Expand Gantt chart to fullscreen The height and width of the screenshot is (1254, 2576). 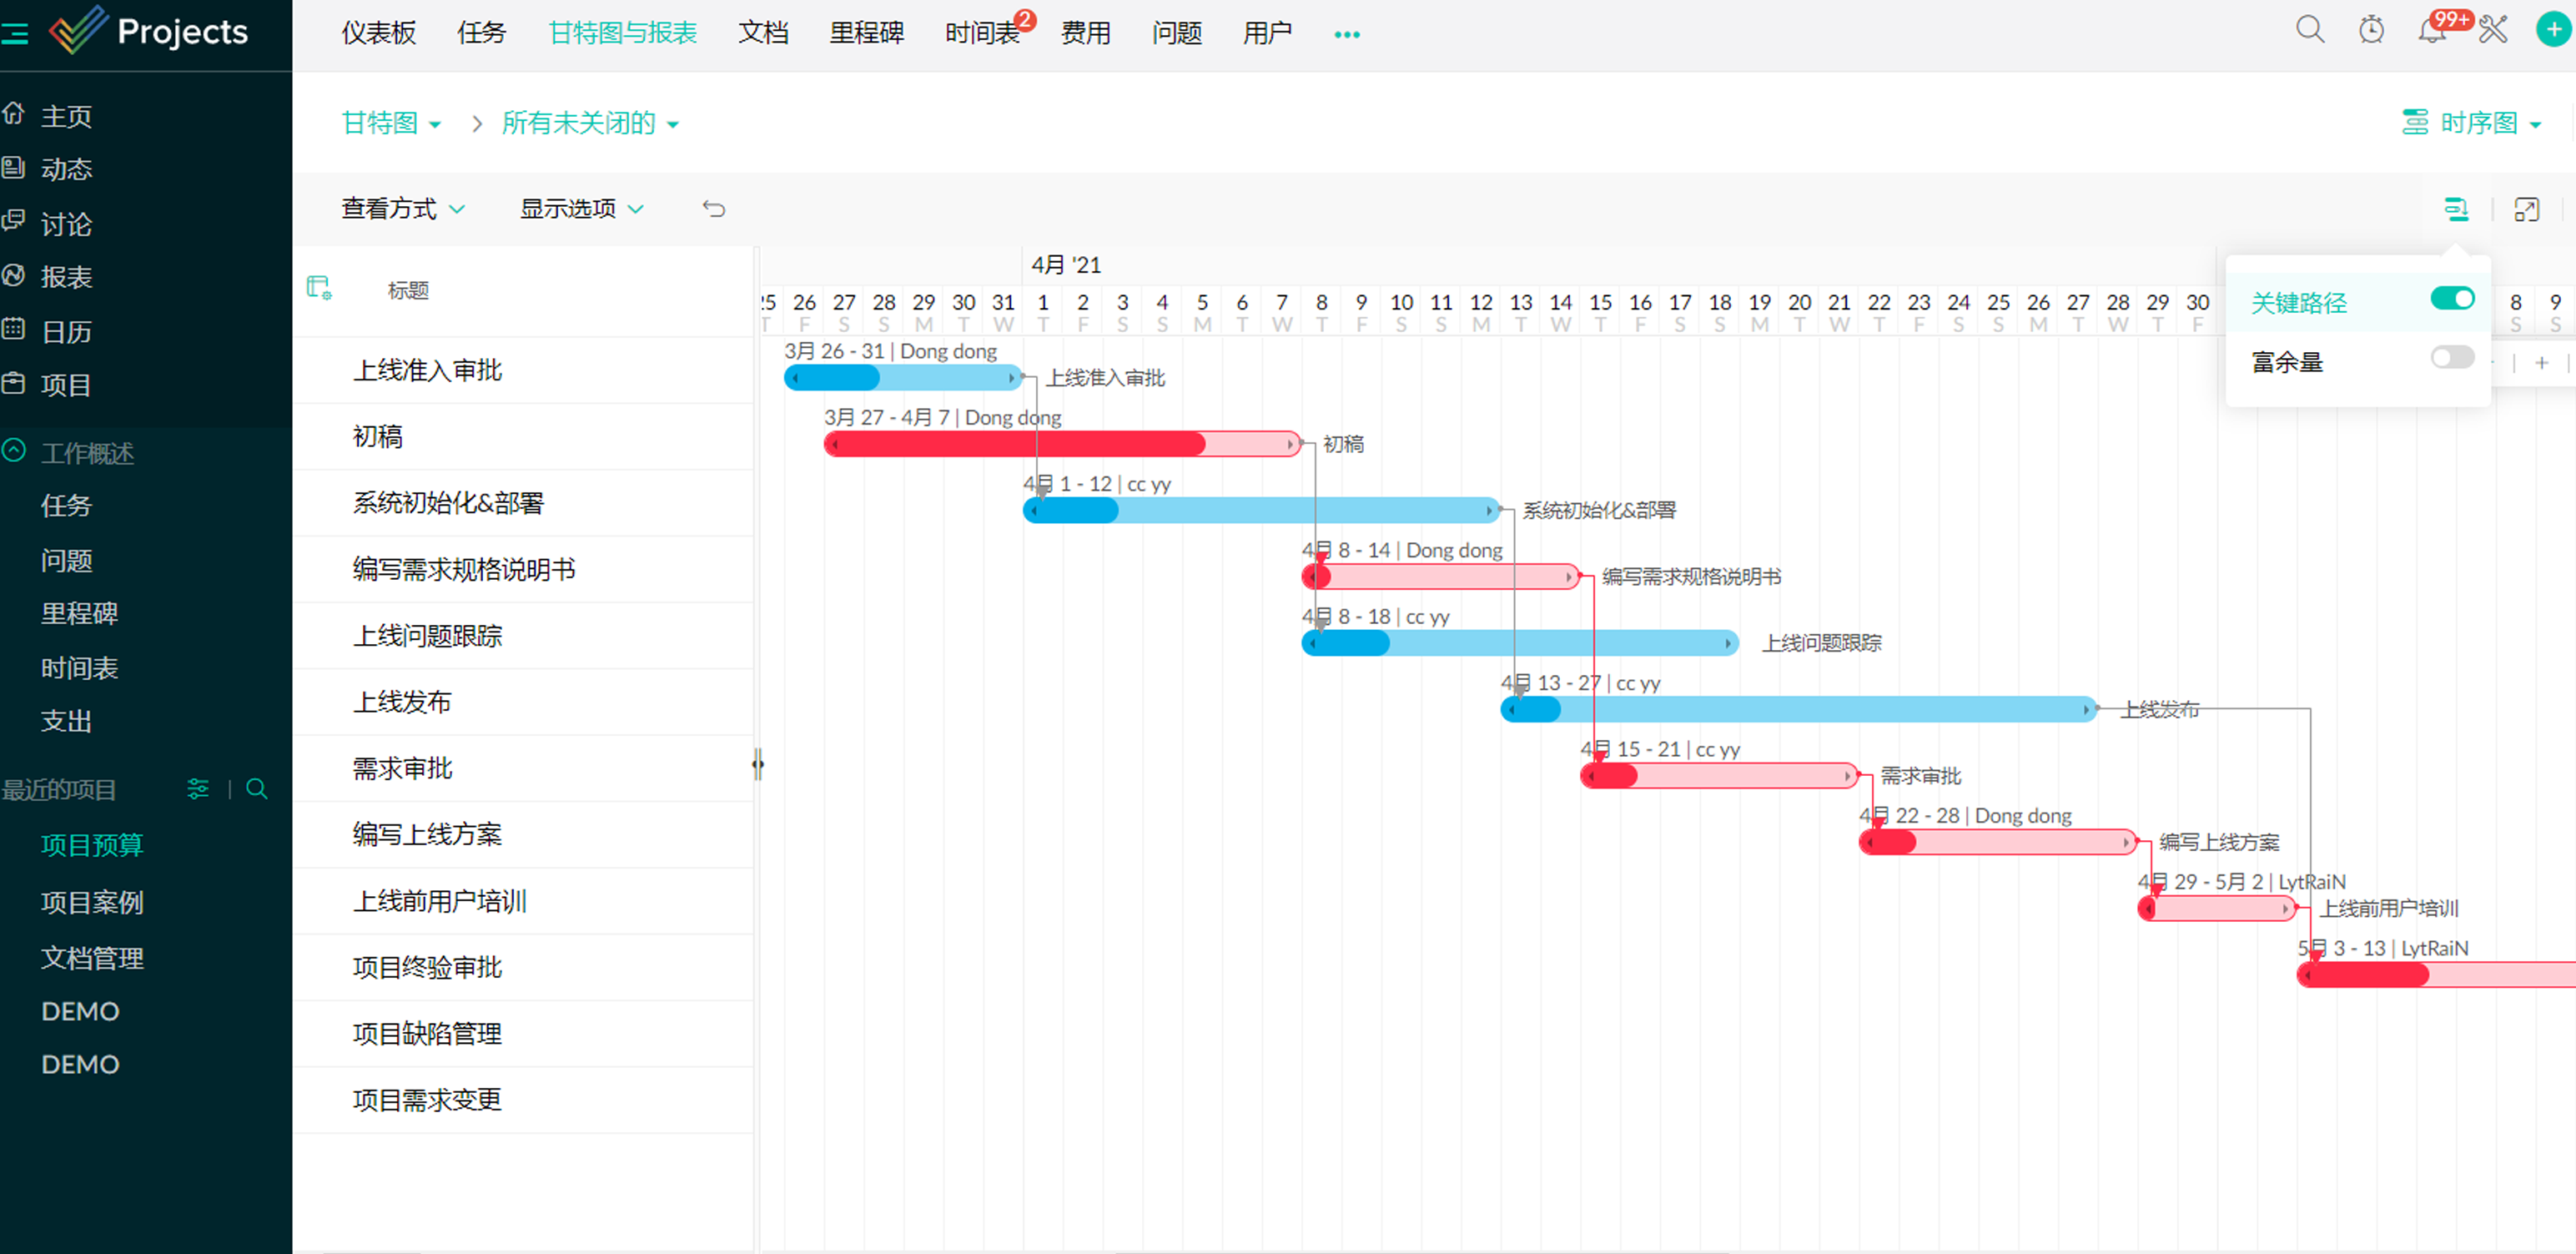coord(2525,209)
